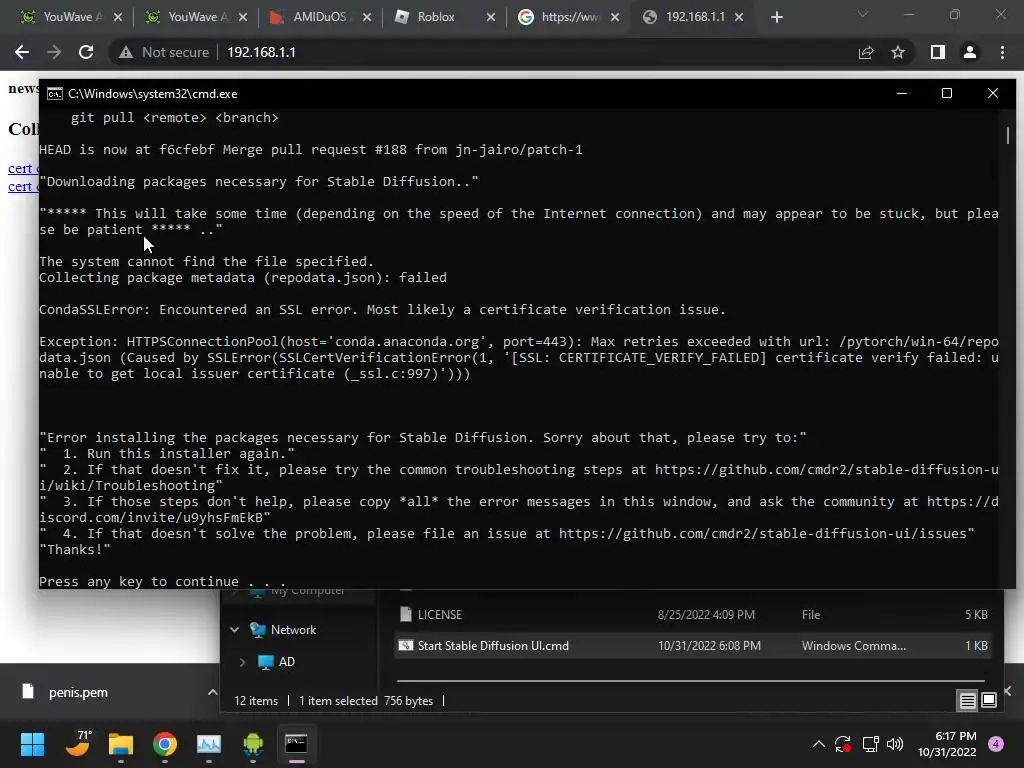Select the 192.168.1.1 tab
The image size is (1024, 768).
[694, 17]
